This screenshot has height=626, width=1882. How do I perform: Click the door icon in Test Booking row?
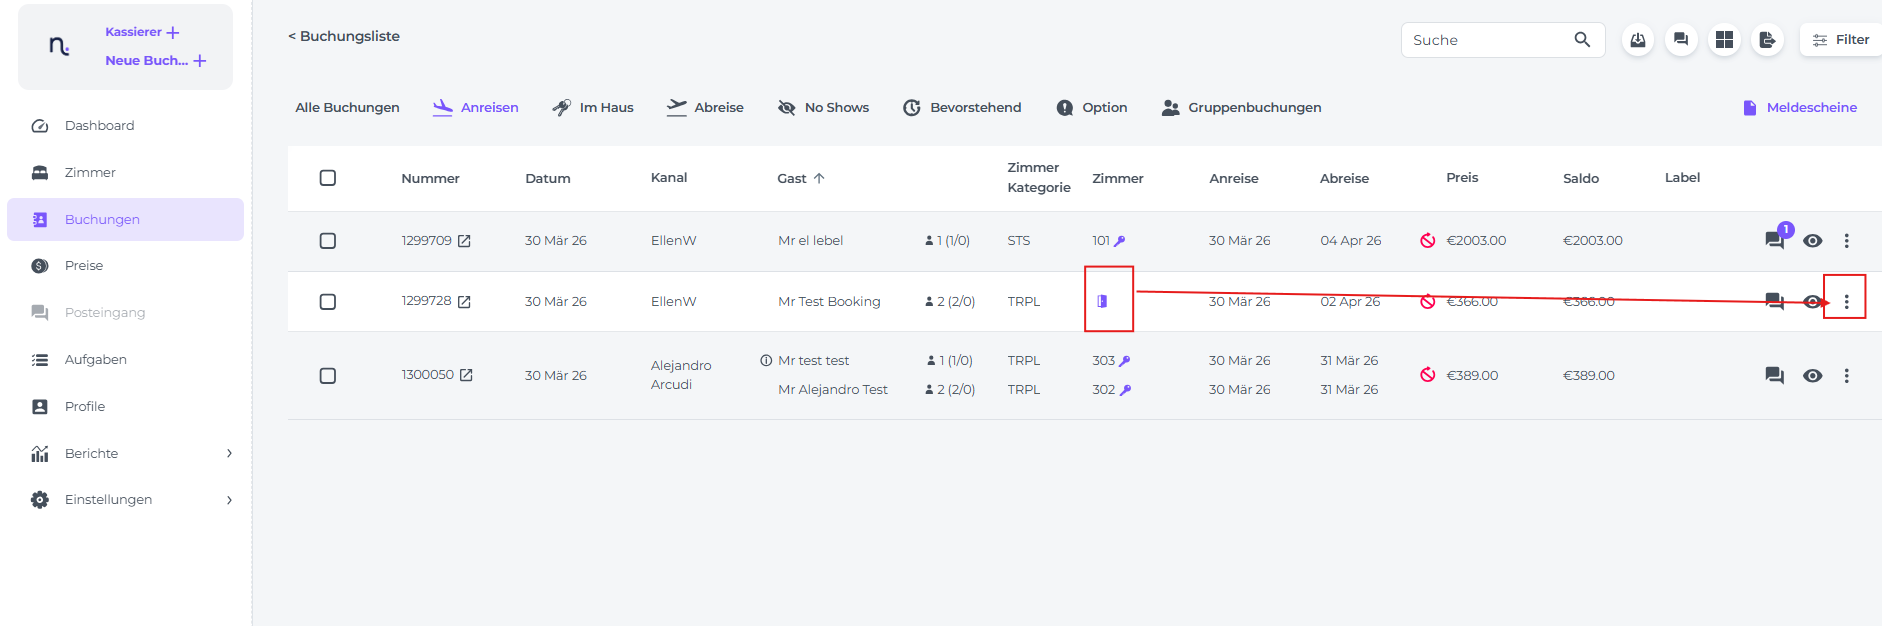pyautogui.click(x=1102, y=301)
